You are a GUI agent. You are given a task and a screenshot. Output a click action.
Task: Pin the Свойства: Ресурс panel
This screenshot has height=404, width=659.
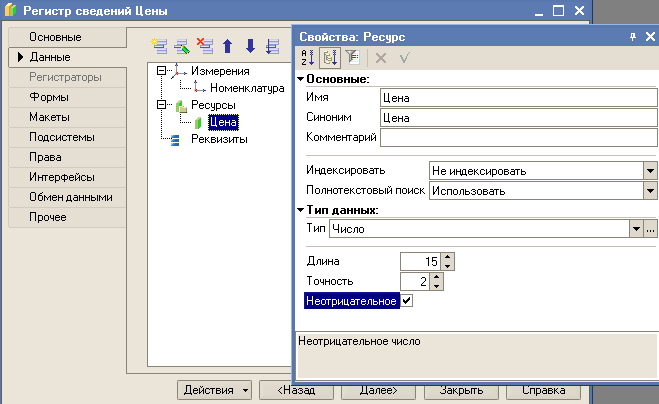tap(633, 37)
